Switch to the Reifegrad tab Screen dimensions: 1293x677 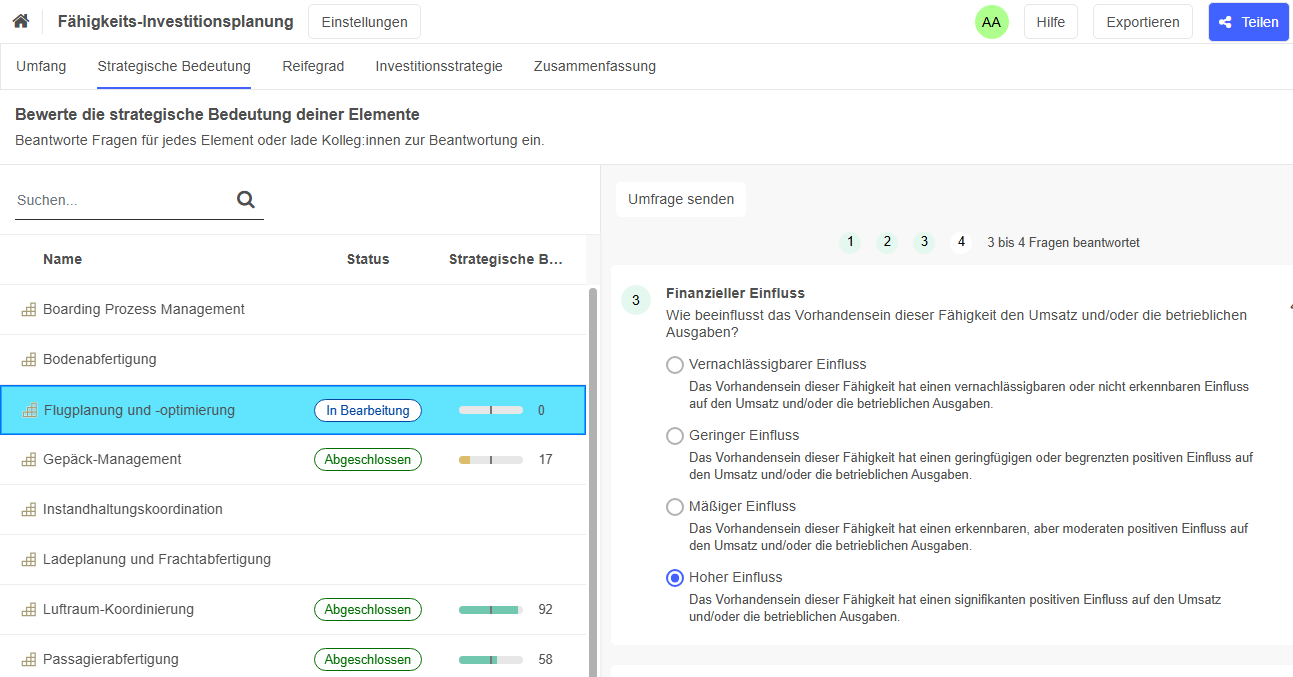[313, 66]
